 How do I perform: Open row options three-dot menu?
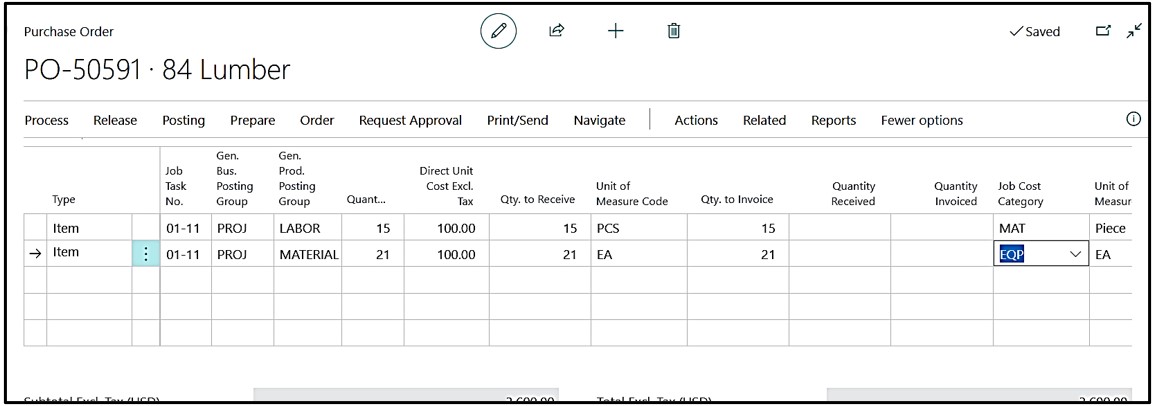(146, 254)
